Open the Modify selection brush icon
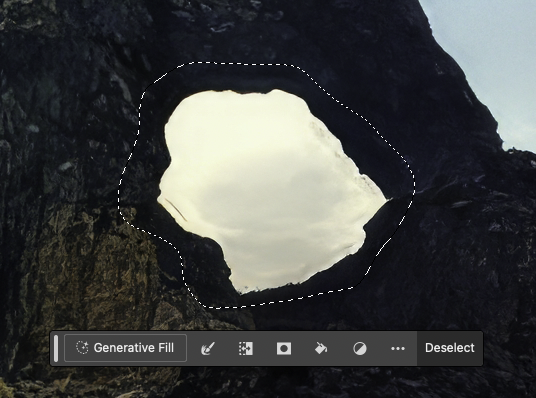Viewport: 536px width, 398px height. coord(208,348)
